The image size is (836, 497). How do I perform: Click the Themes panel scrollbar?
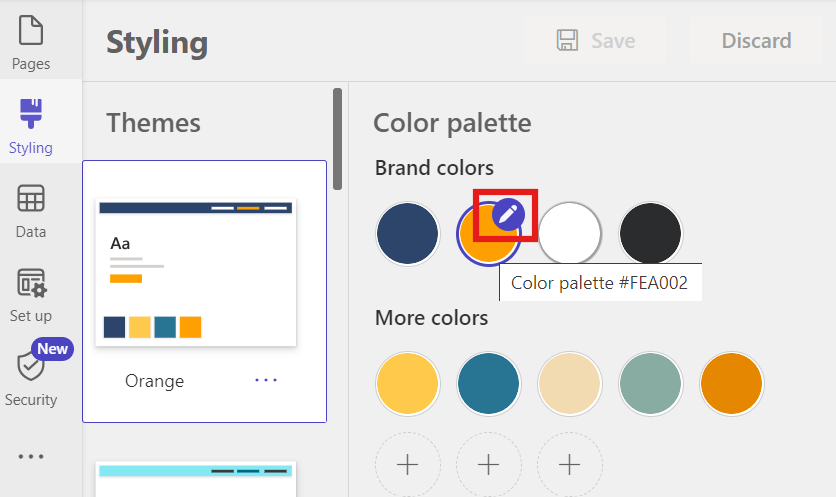tap(338, 138)
